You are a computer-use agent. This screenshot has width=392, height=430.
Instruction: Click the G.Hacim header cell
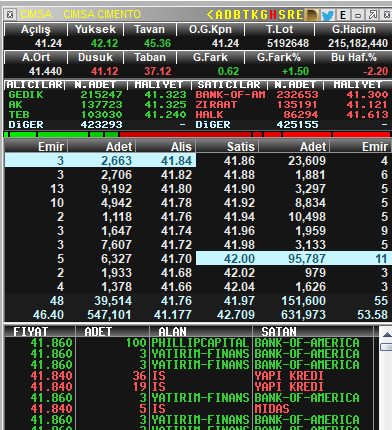pos(354,29)
